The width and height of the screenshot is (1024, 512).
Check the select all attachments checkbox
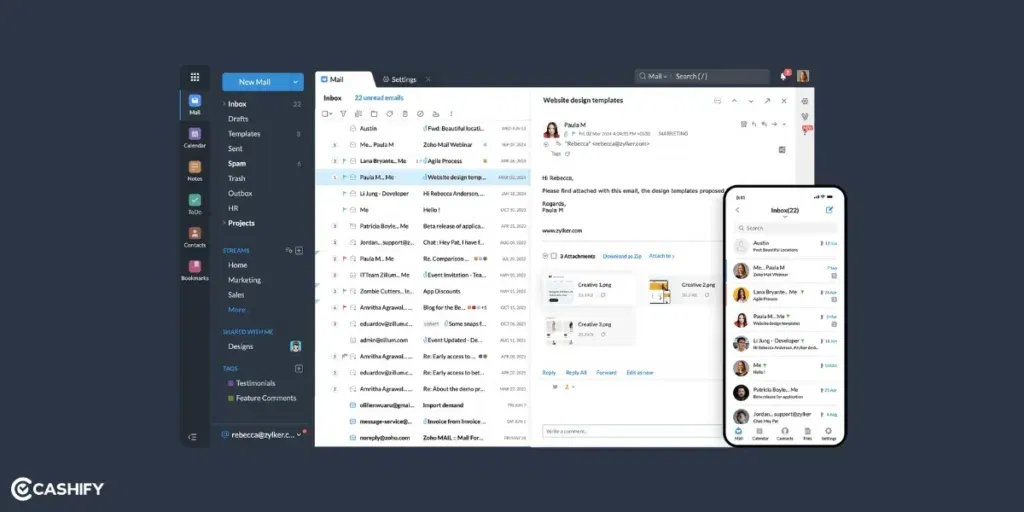[553, 256]
